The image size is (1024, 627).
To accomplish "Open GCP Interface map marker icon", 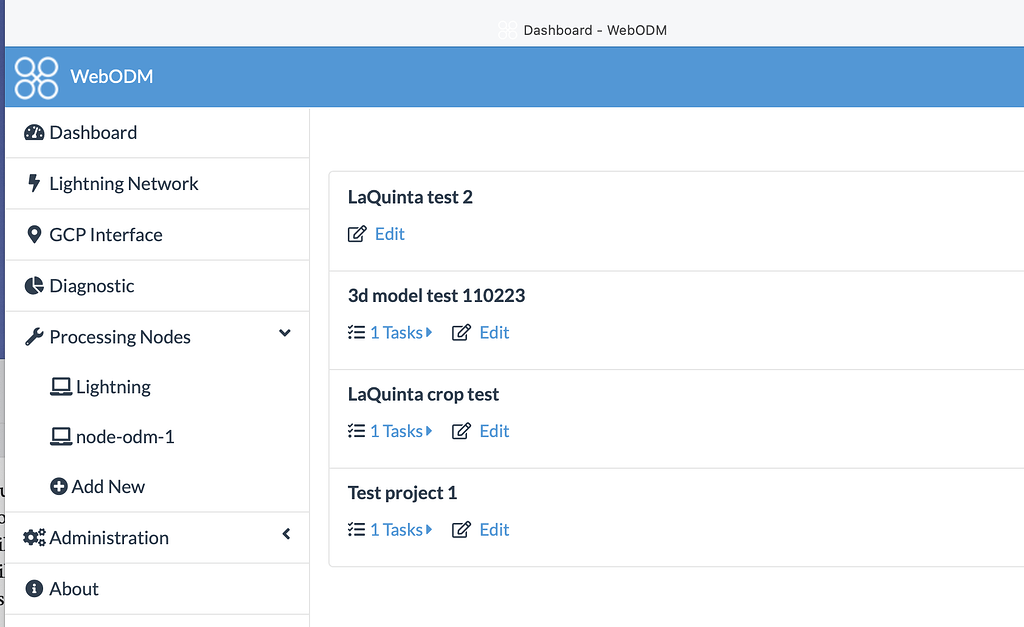I will click(34, 235).
